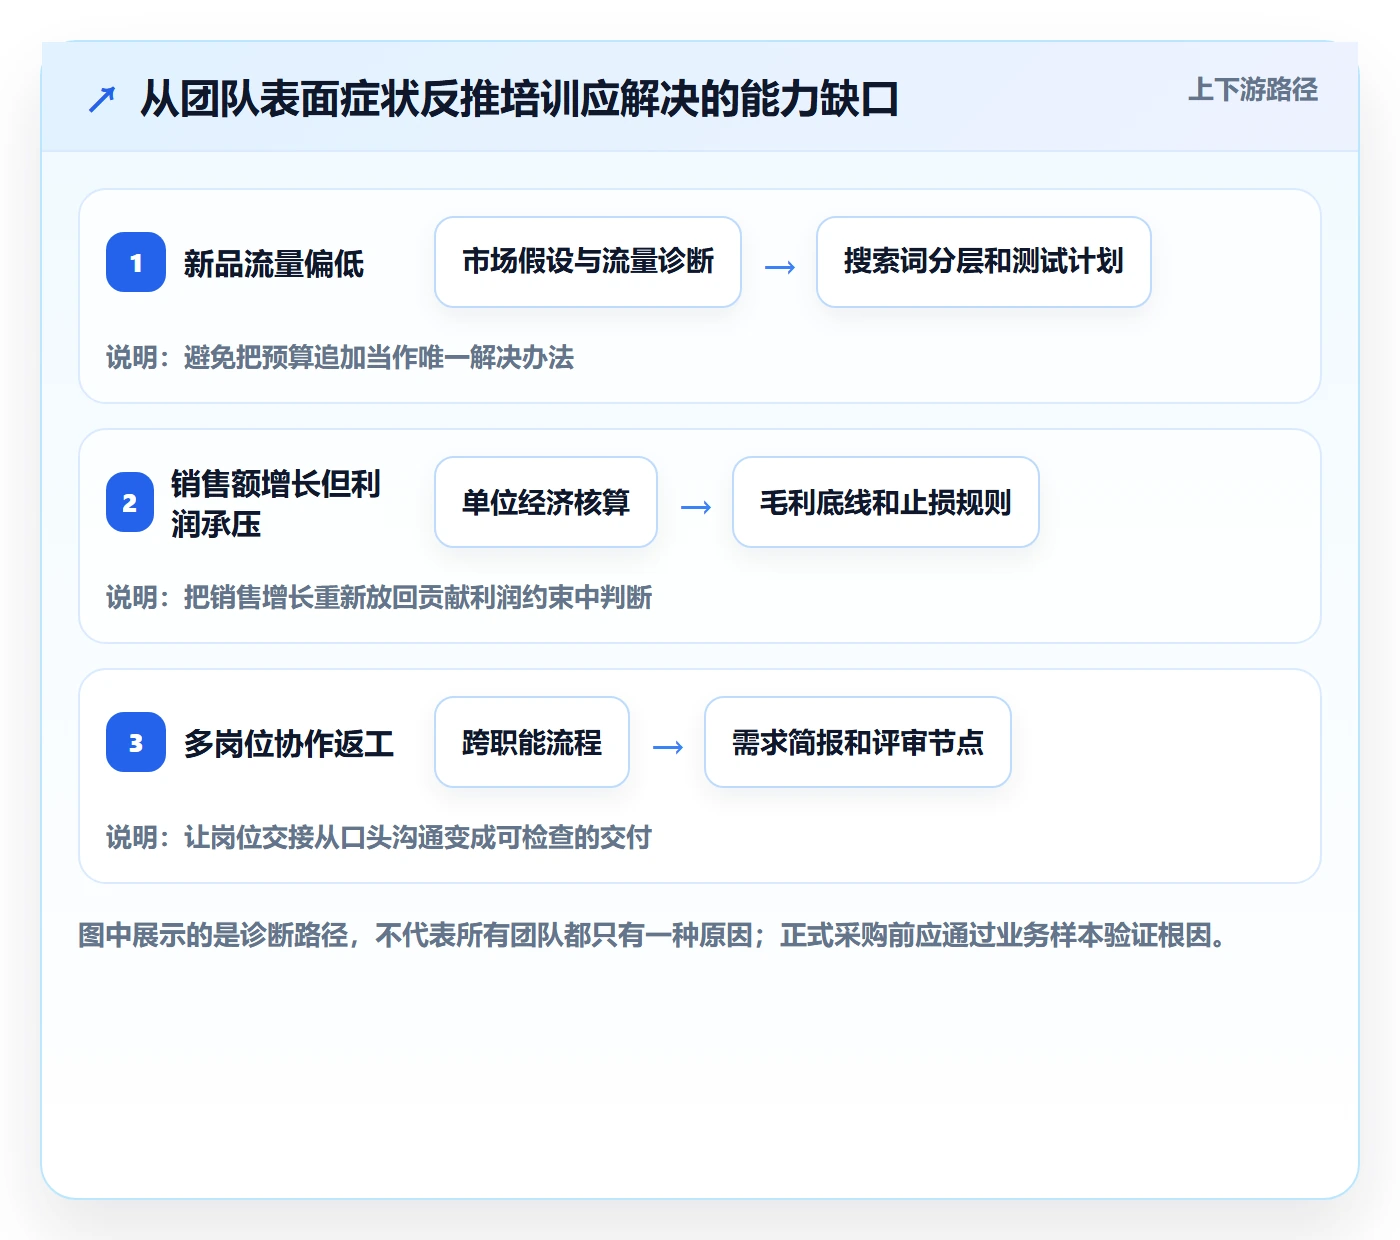Select the 销售额增长但利润承压 symptom label
The width and height of the screenshot is (1400, 1240).
point(276,503)
